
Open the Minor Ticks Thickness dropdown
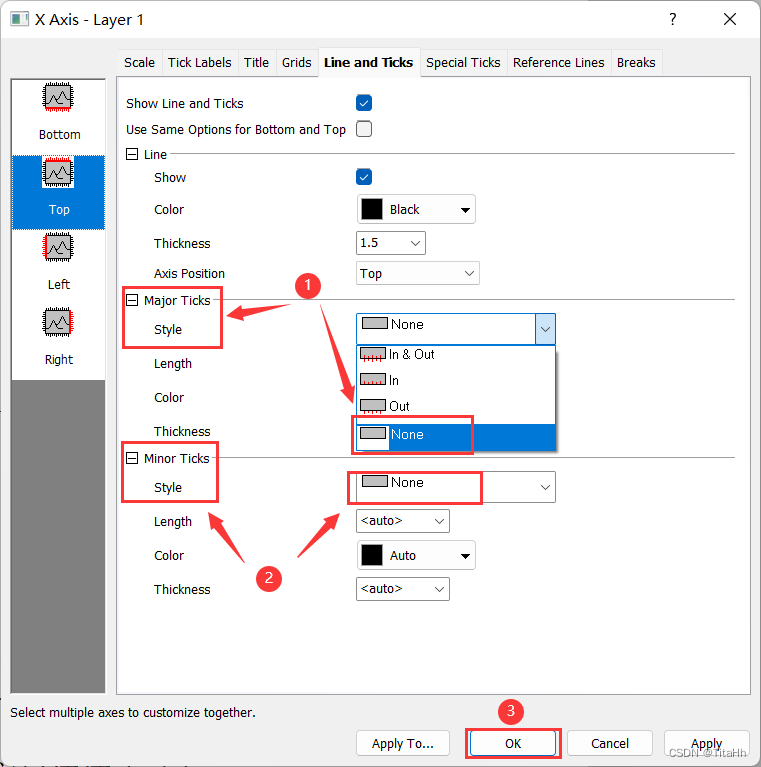click(x=403, y=589)
